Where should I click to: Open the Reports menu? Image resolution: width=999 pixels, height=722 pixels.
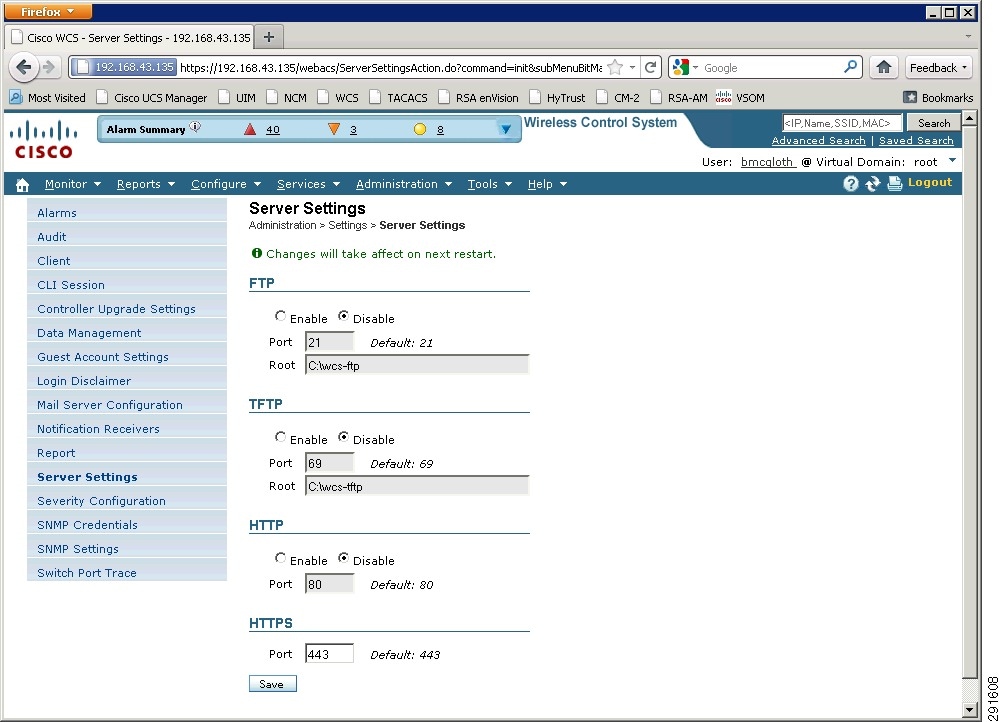(x=145, y=184)
